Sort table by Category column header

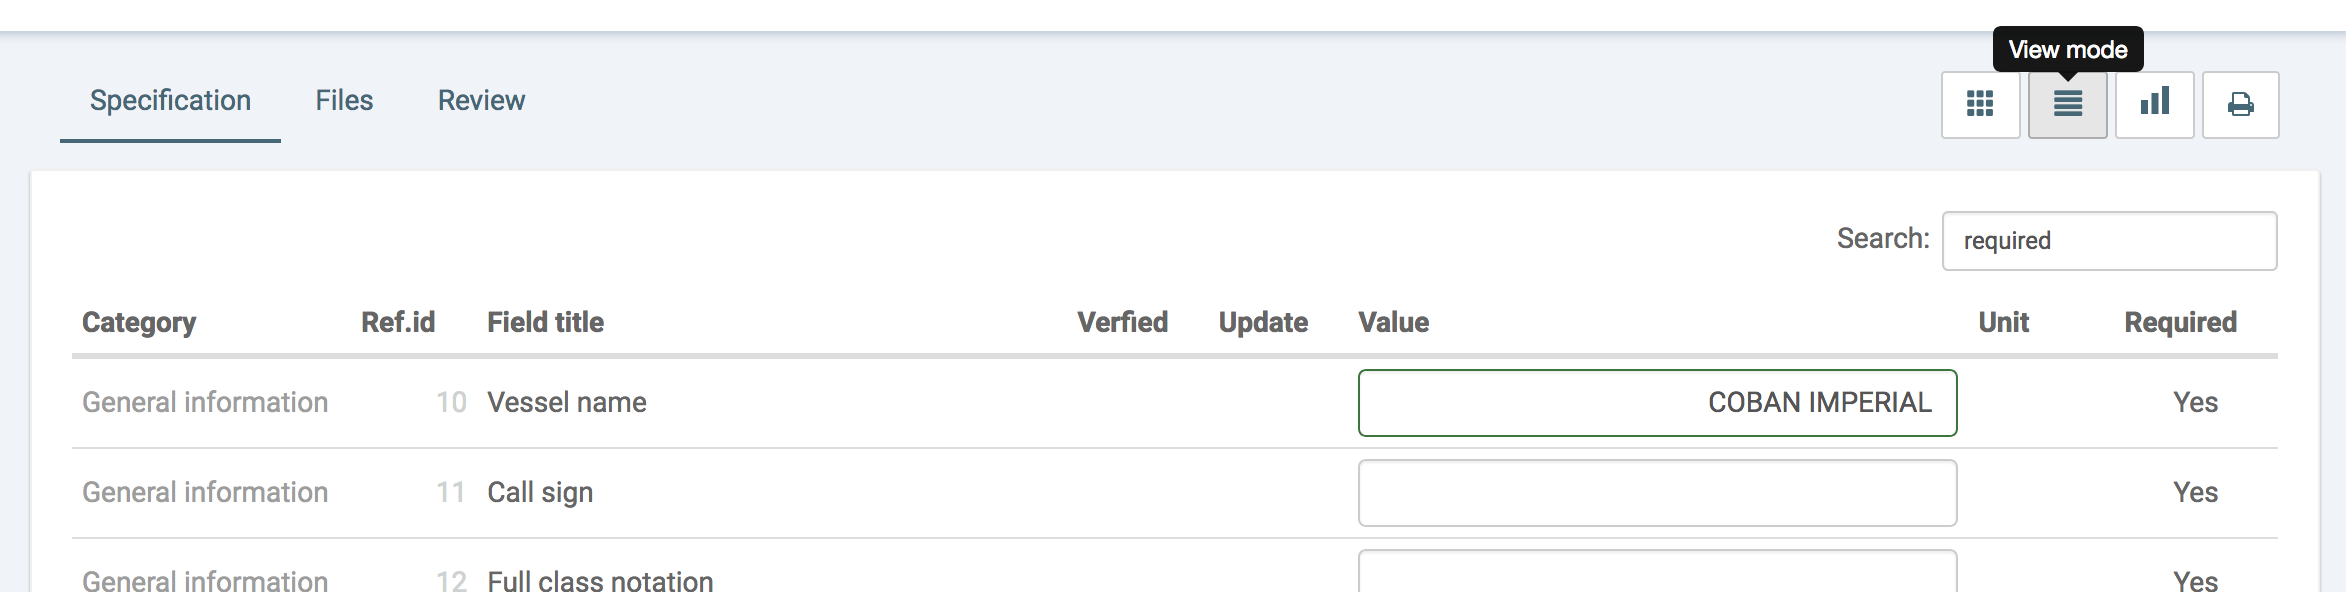[139, 322]
